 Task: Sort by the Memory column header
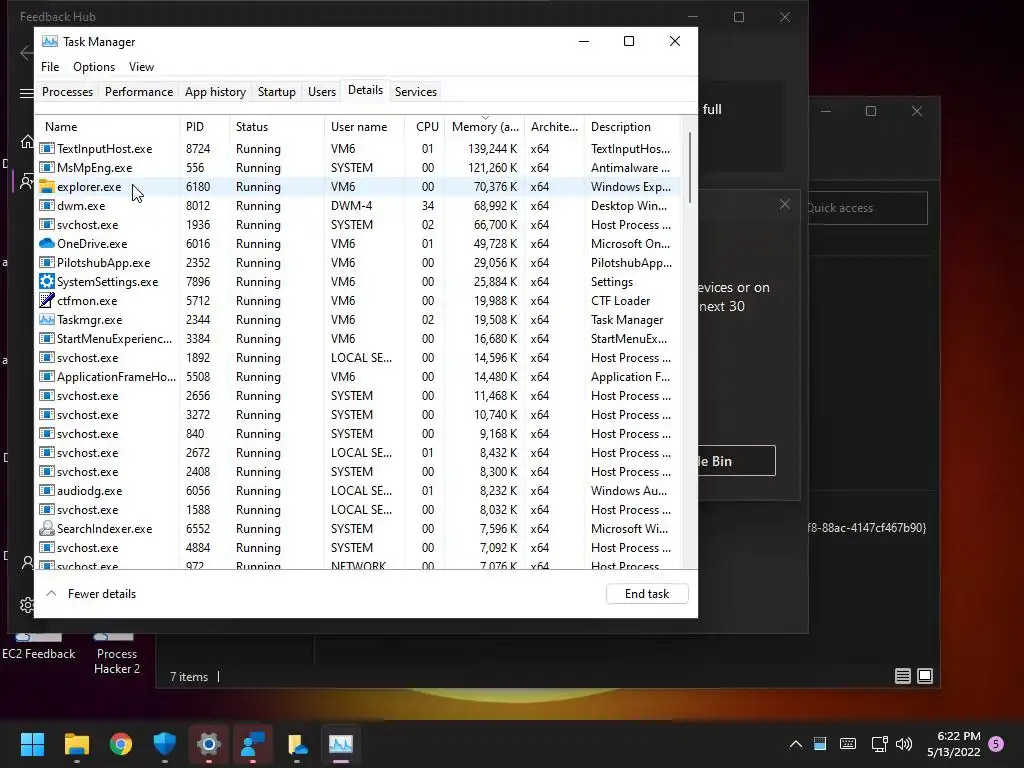[x=485, y=127]
